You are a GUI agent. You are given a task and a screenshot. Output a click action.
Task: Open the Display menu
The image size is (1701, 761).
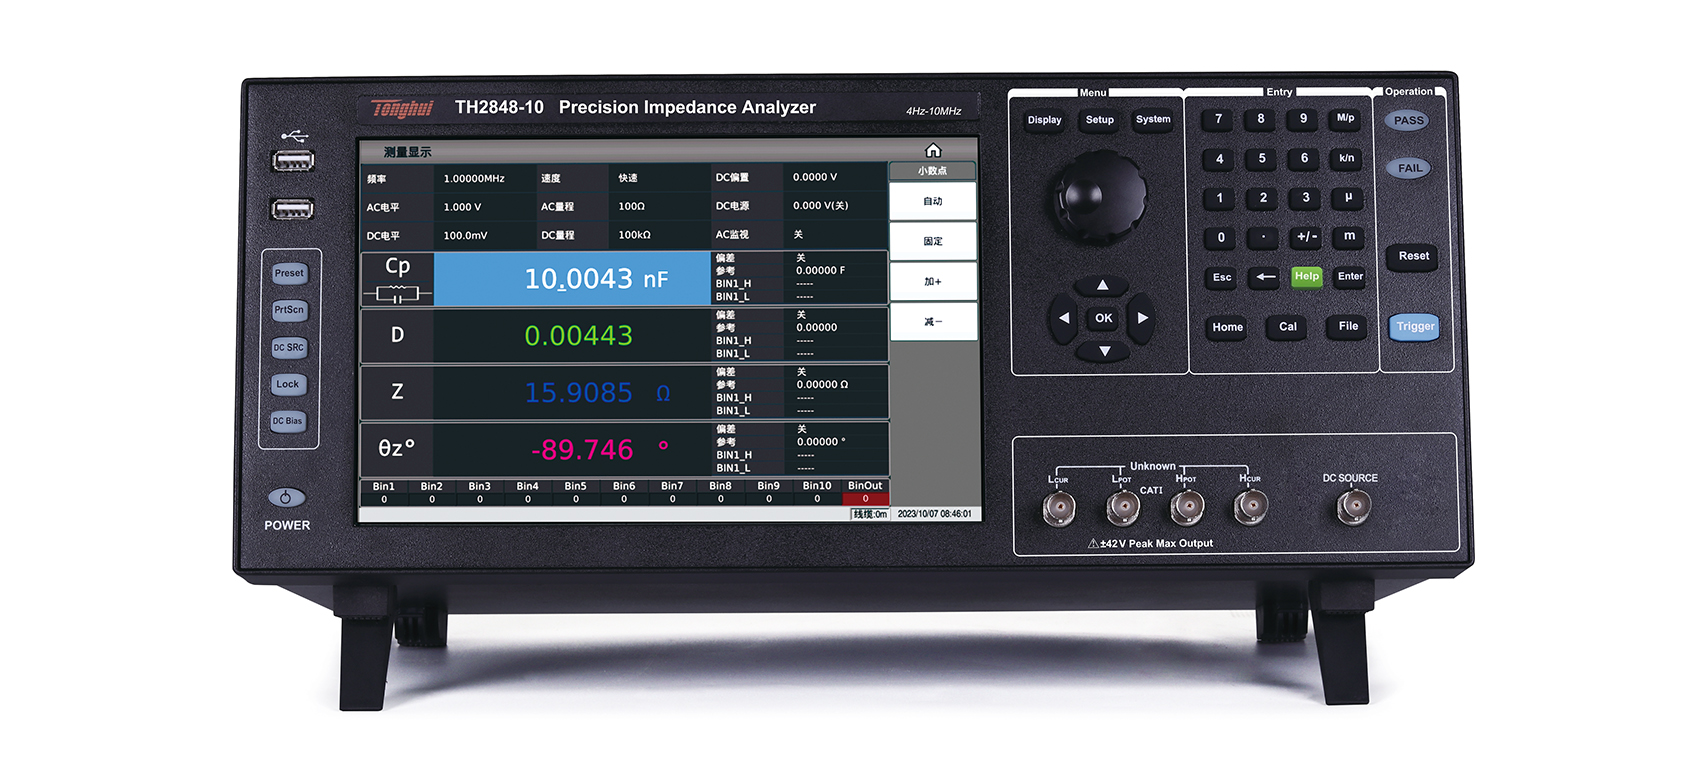(x=1044, y=120)
